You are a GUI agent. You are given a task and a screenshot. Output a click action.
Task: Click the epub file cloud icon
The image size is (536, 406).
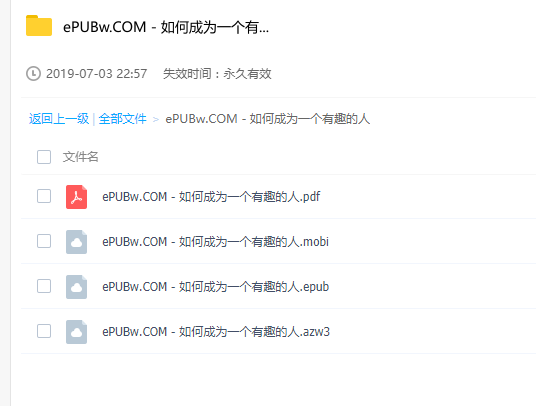(76, 287)
